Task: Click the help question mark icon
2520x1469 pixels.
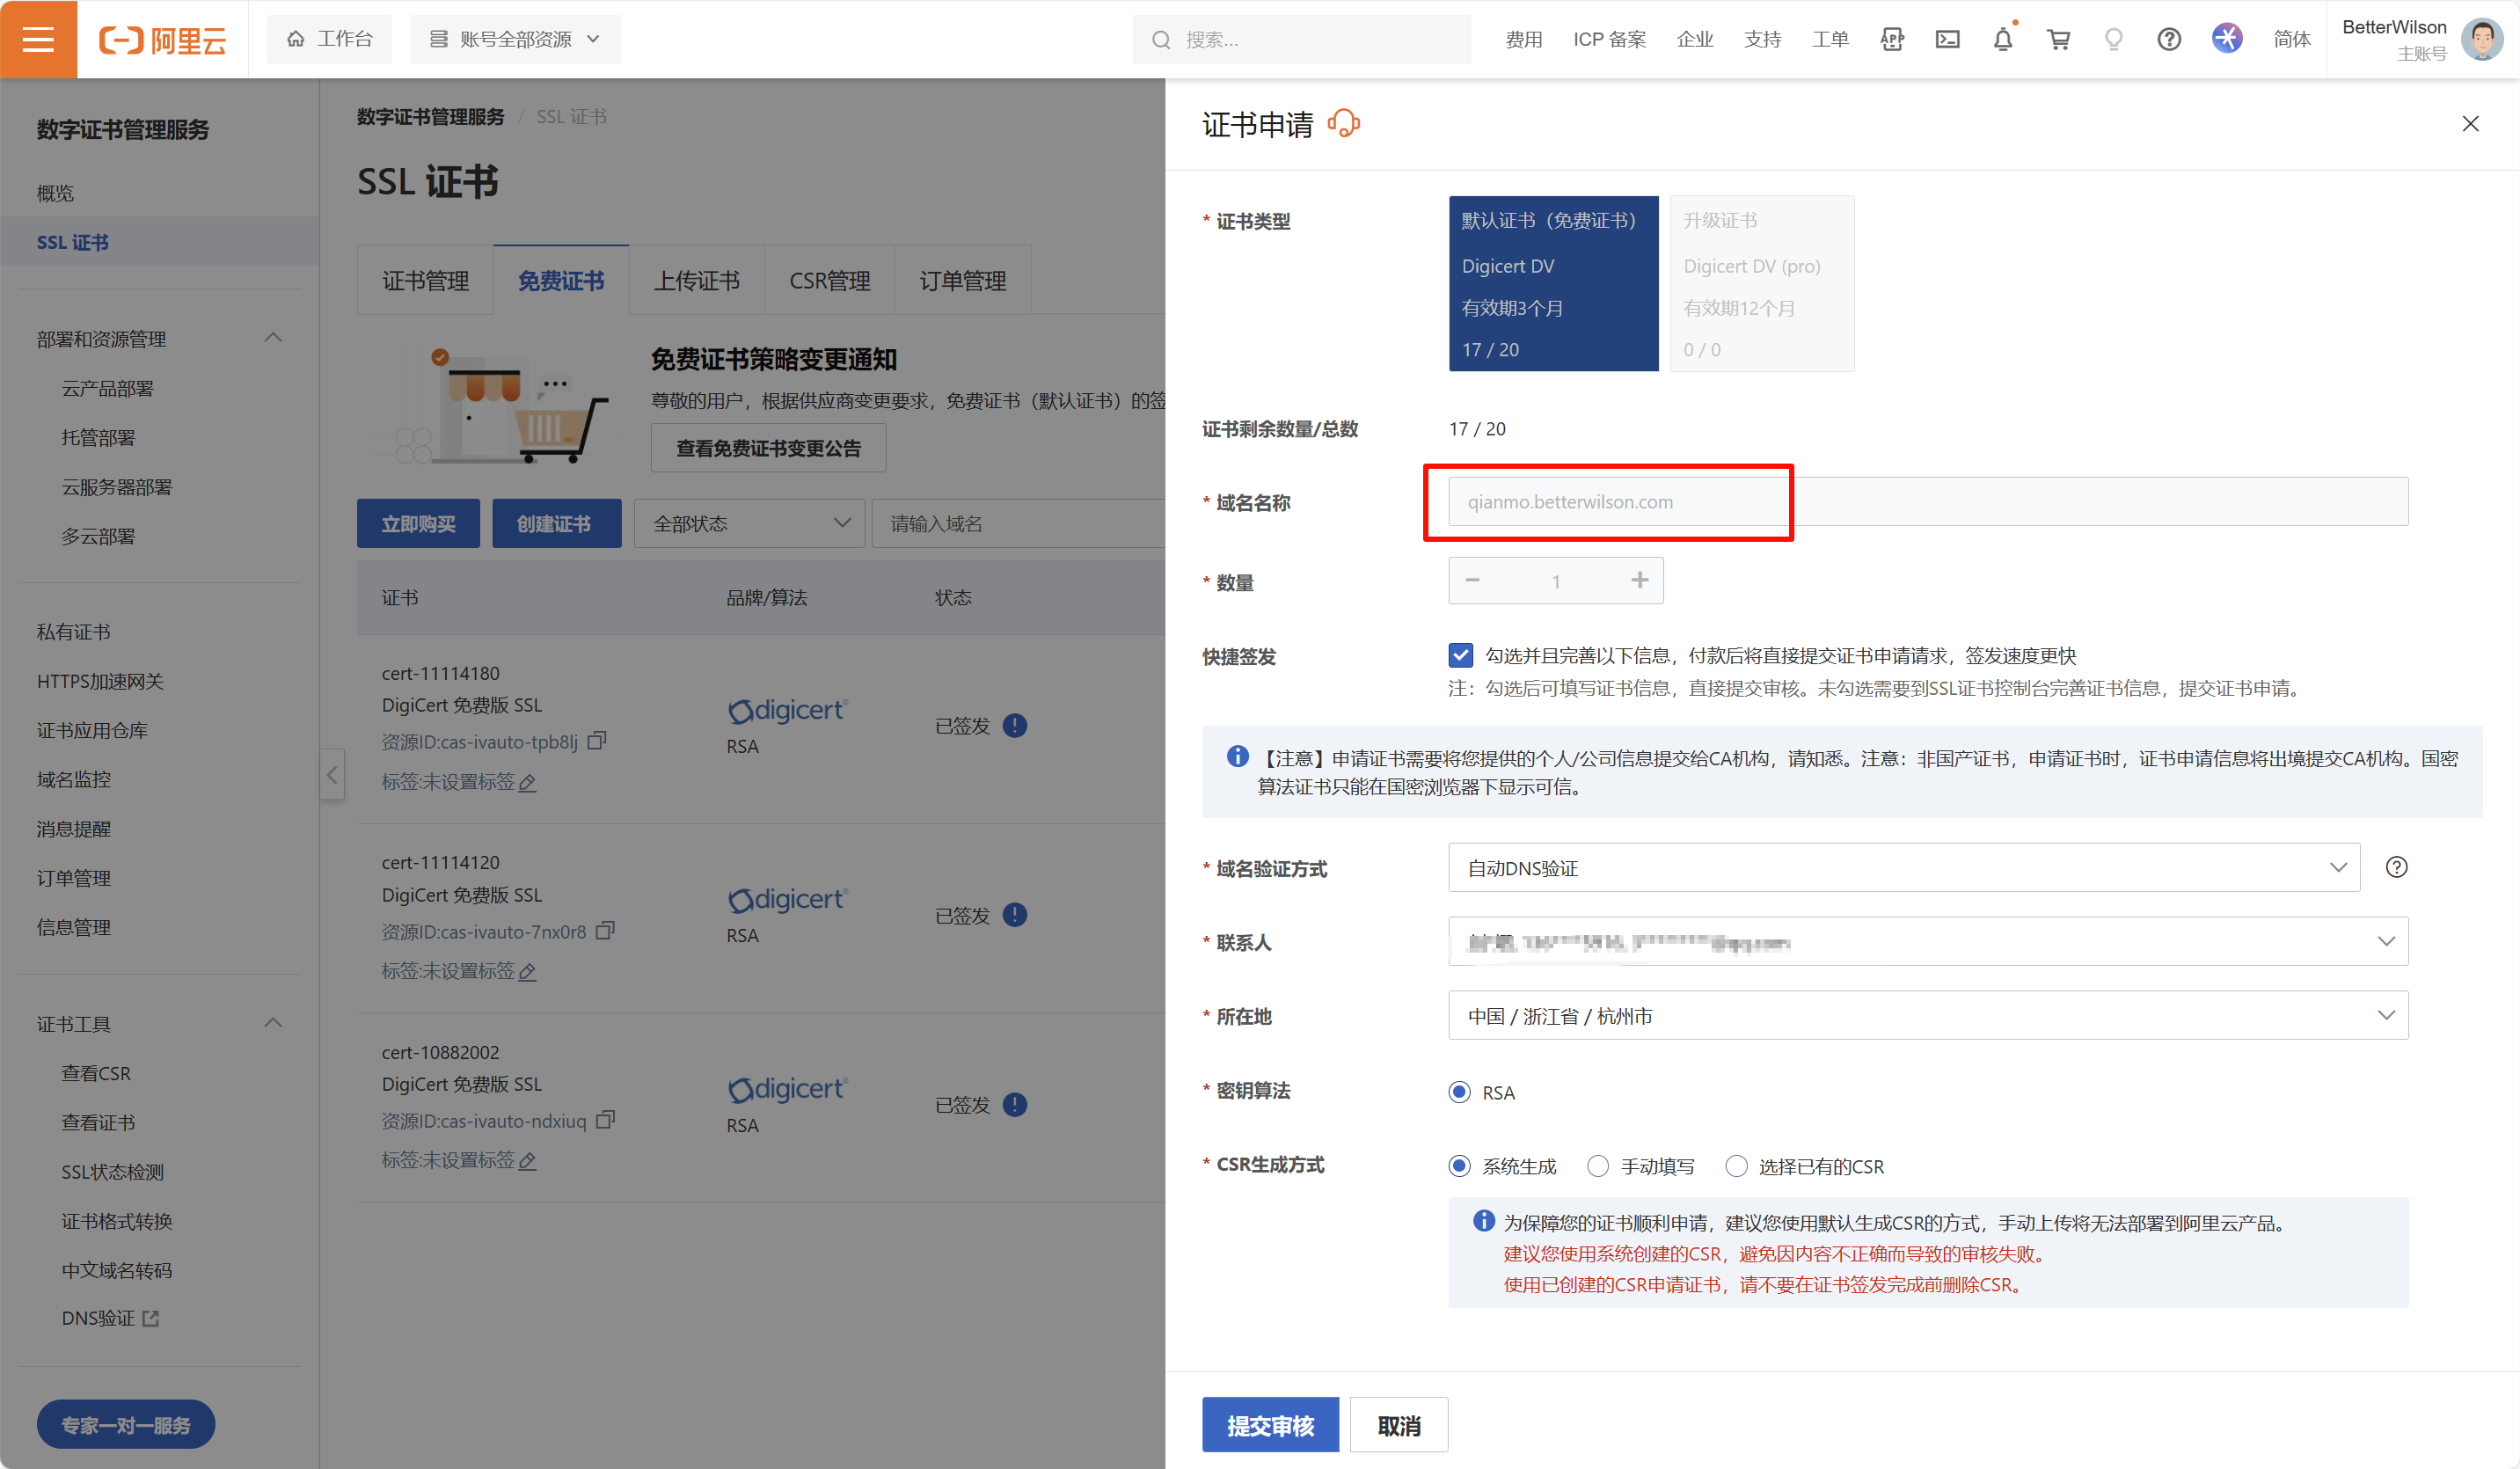Action: (2168, 40)
